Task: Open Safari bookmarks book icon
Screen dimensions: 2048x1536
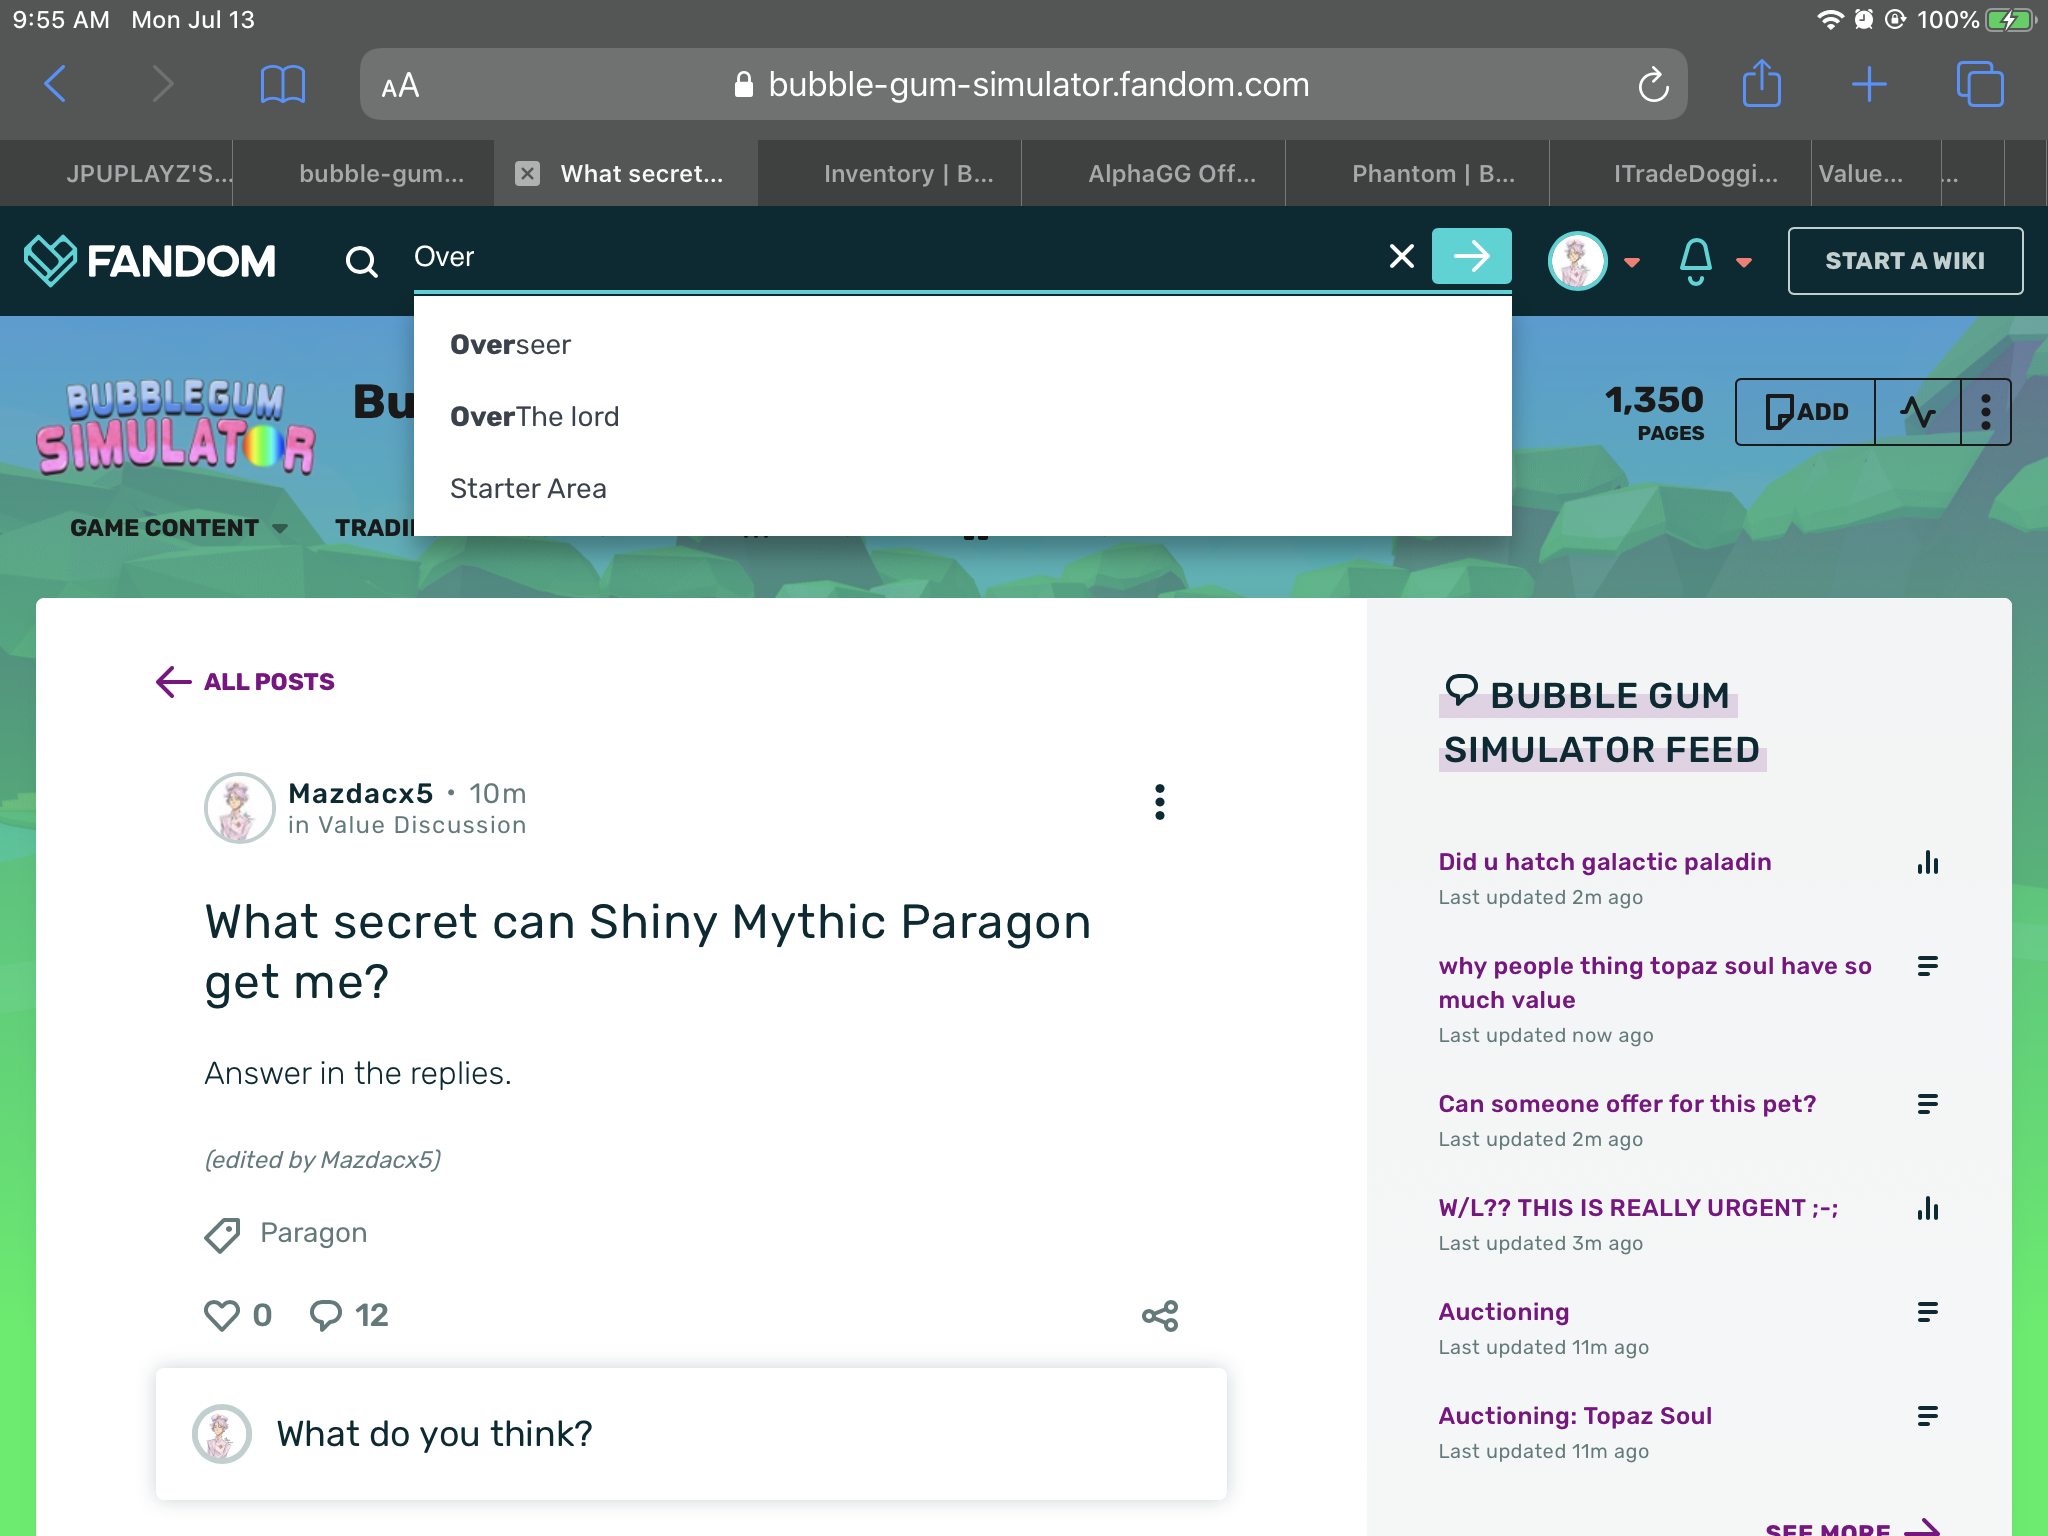Action: click(x=282, y=84)
